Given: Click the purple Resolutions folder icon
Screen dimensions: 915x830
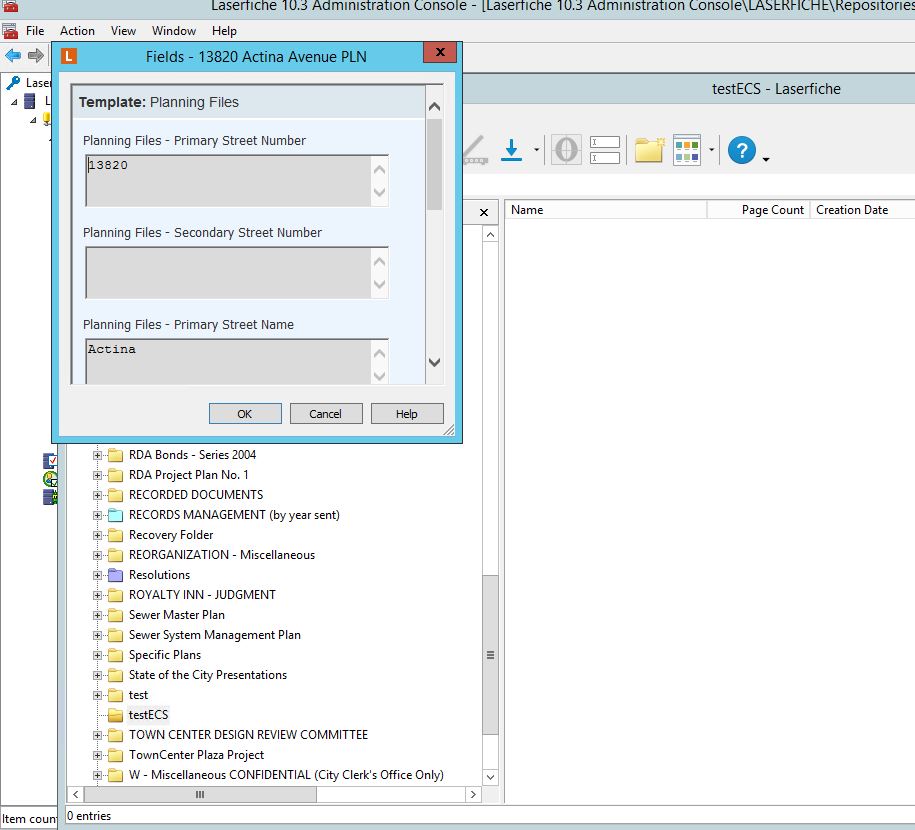Looking at the screenshot, I should [116, 575].
